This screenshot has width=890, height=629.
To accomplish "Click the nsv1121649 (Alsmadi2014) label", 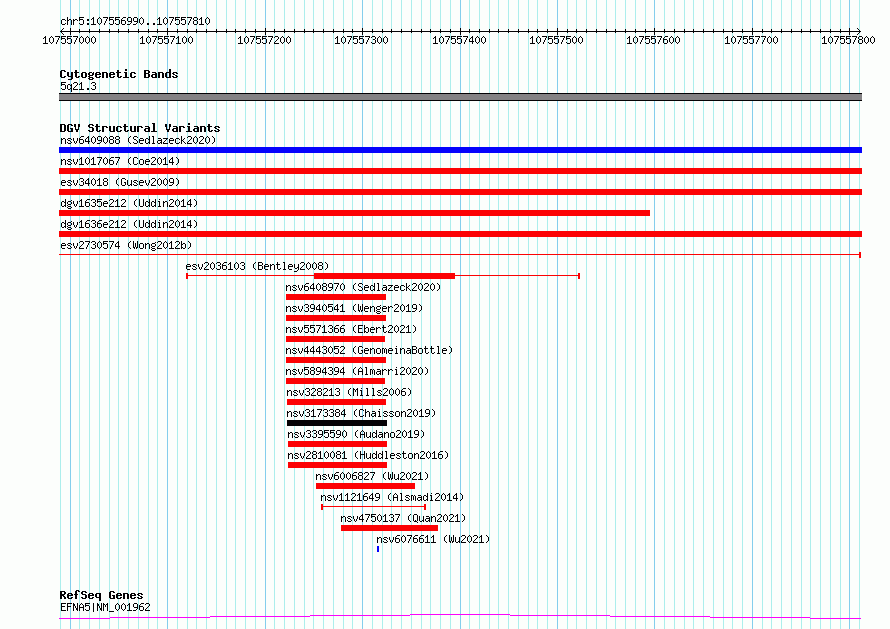I will tap(392, 497).
